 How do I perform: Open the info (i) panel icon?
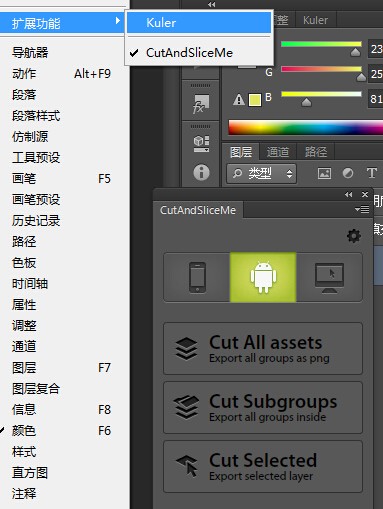pyautogui.click(x=201, y=173)
